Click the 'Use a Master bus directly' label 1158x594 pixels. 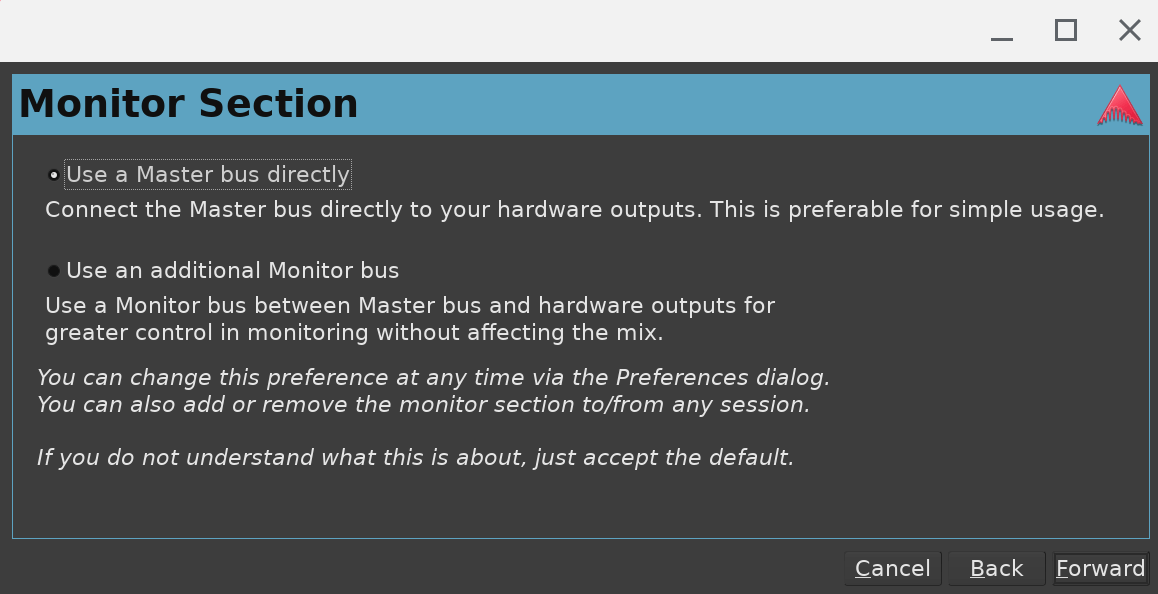pyautogui.click(x=208, y=175)
